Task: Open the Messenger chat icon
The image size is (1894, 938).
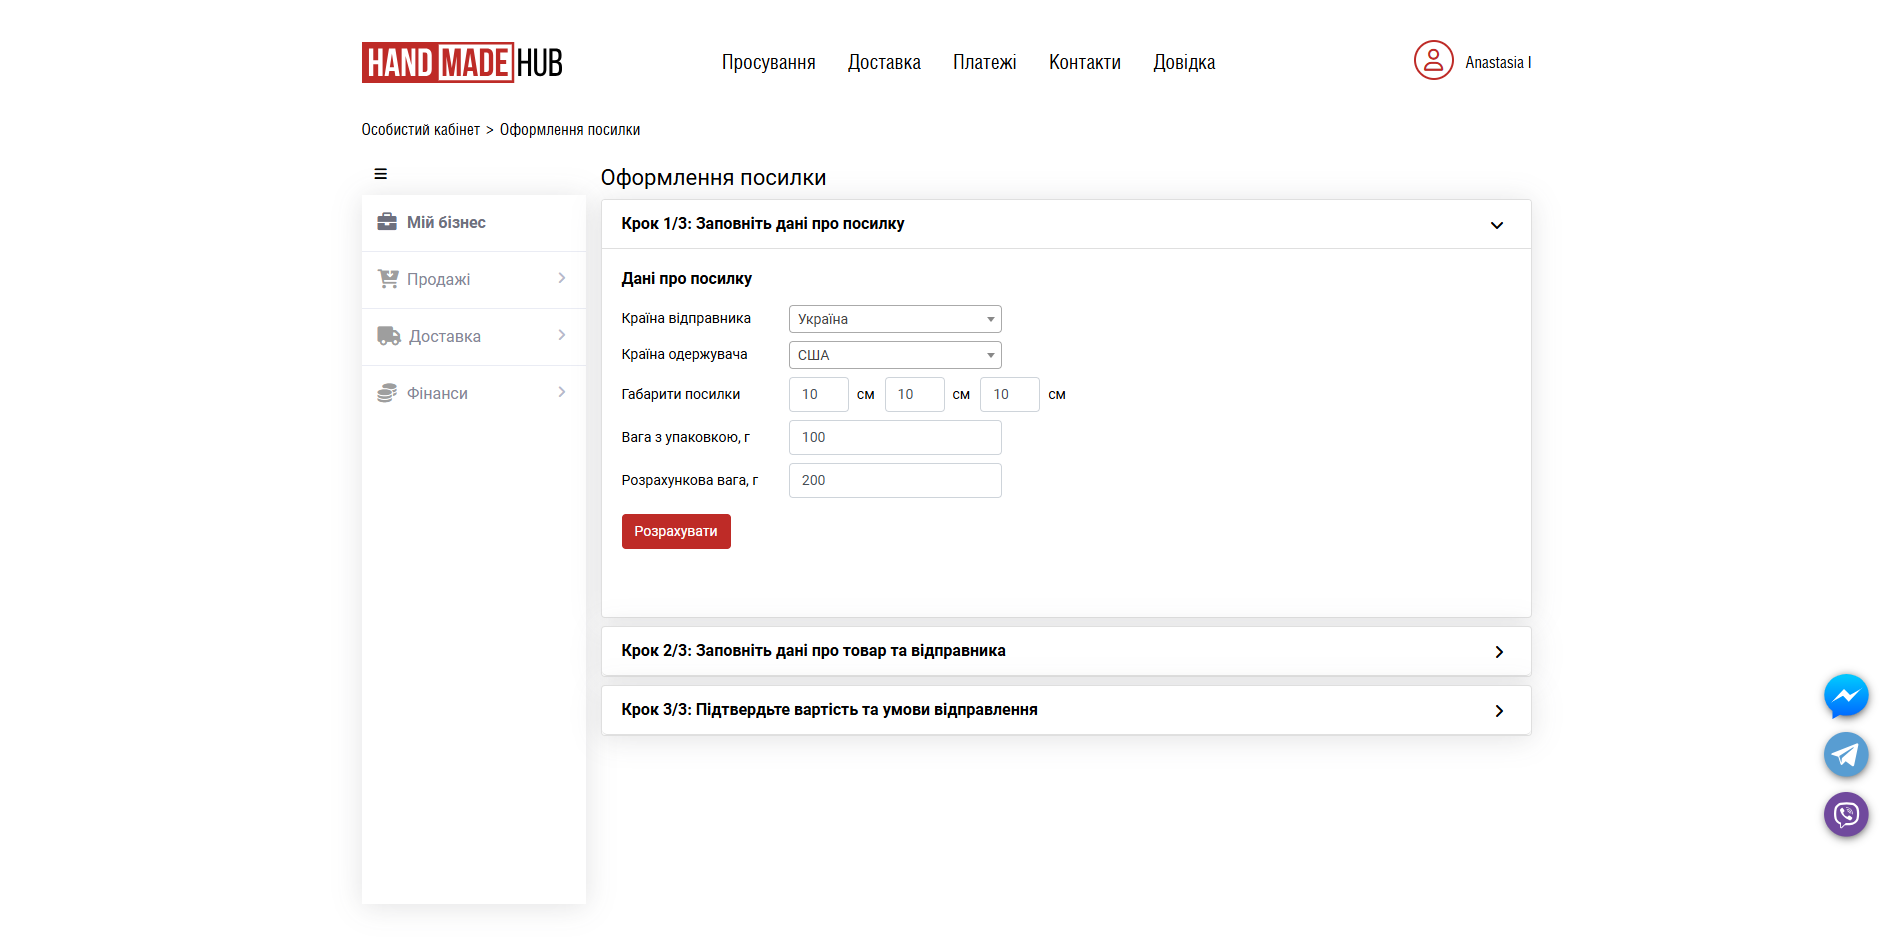Action: click(x=1846, y=696)
